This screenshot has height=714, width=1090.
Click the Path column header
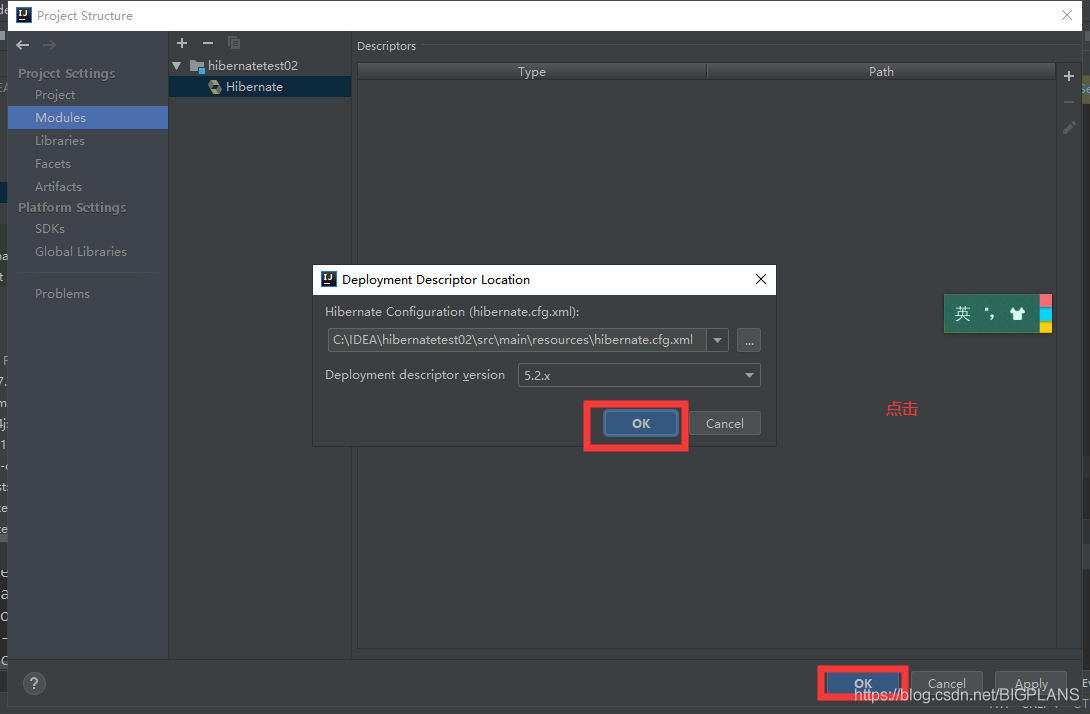pyautogui.click(x=881, y=72)
